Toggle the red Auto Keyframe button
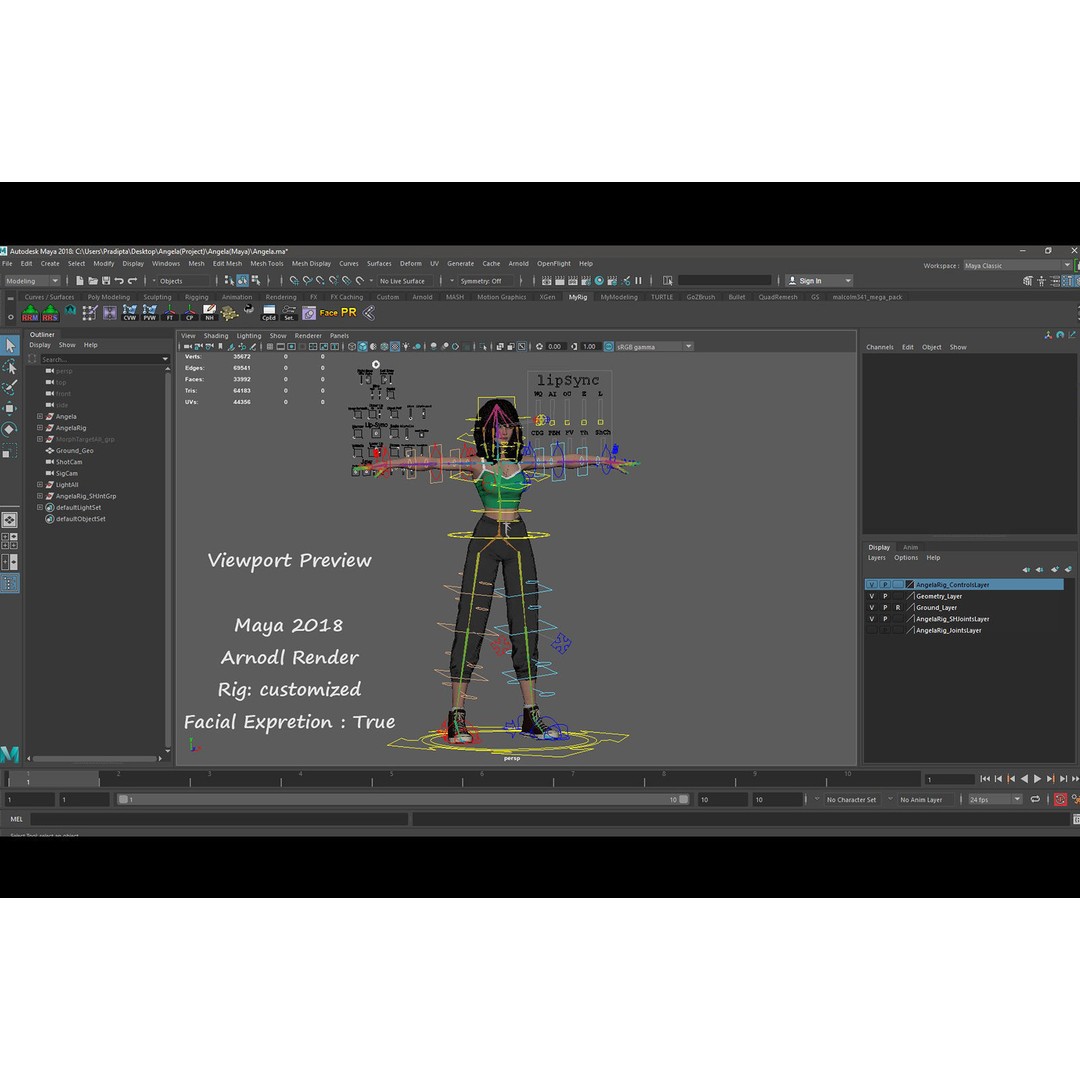 [1060, 799]
